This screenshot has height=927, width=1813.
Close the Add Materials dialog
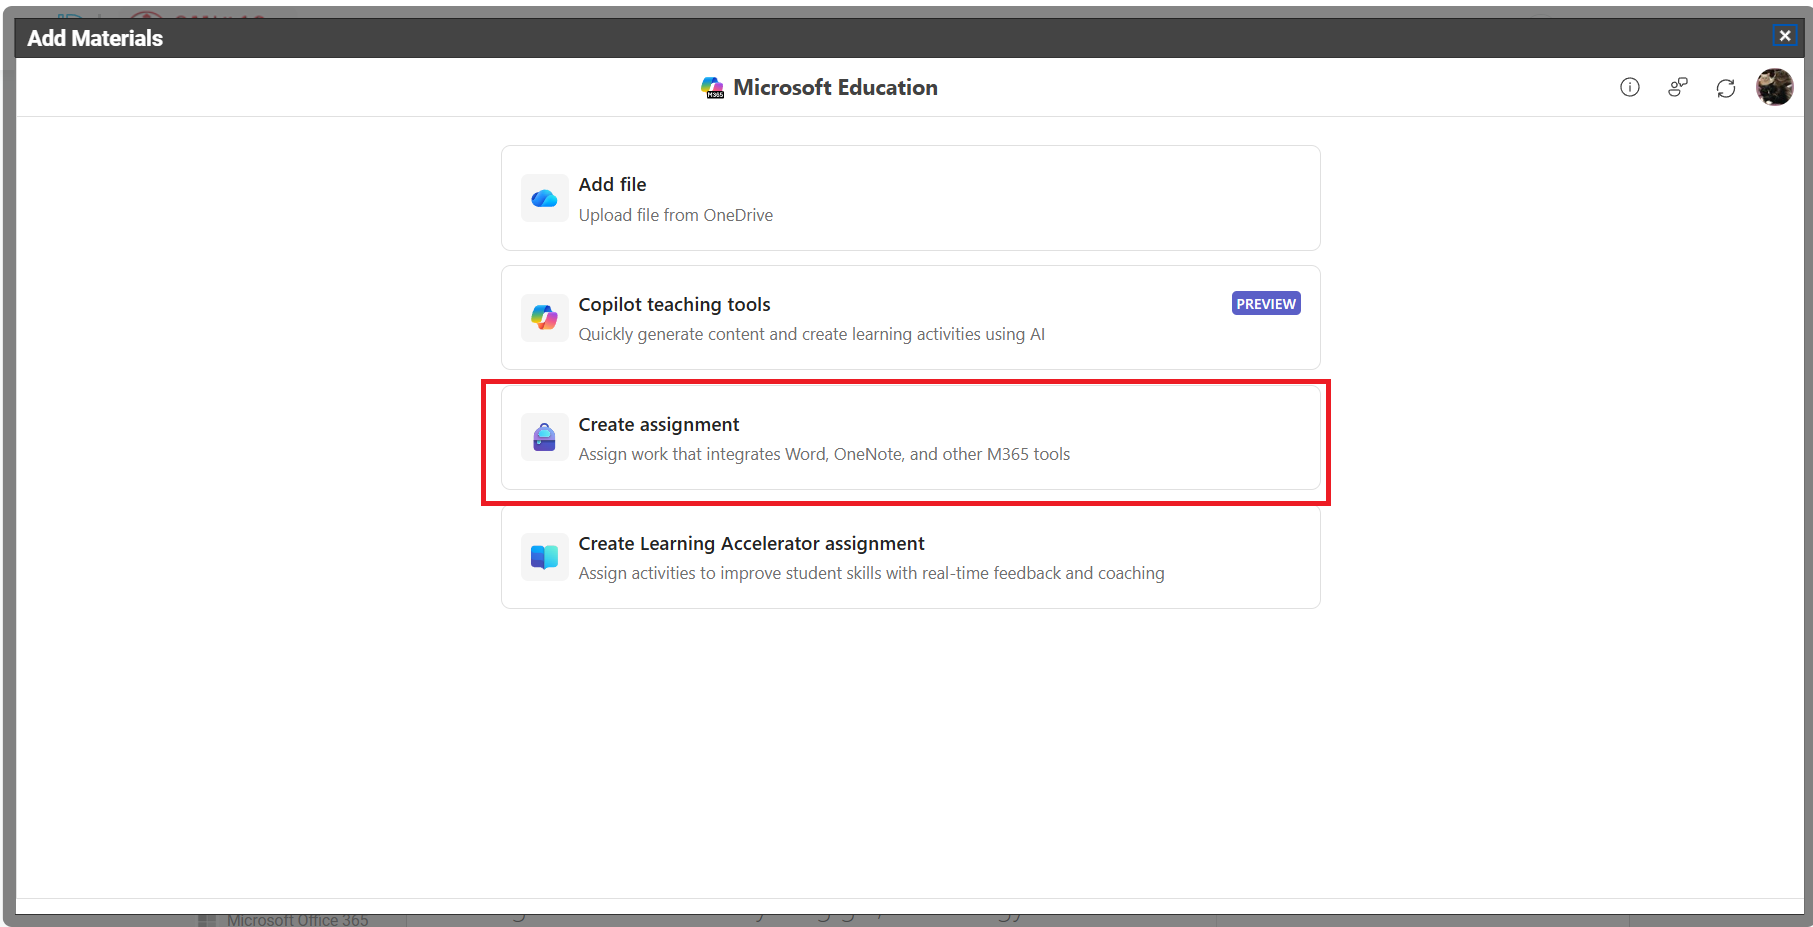pyautogui.click(x=1785, y=36)
